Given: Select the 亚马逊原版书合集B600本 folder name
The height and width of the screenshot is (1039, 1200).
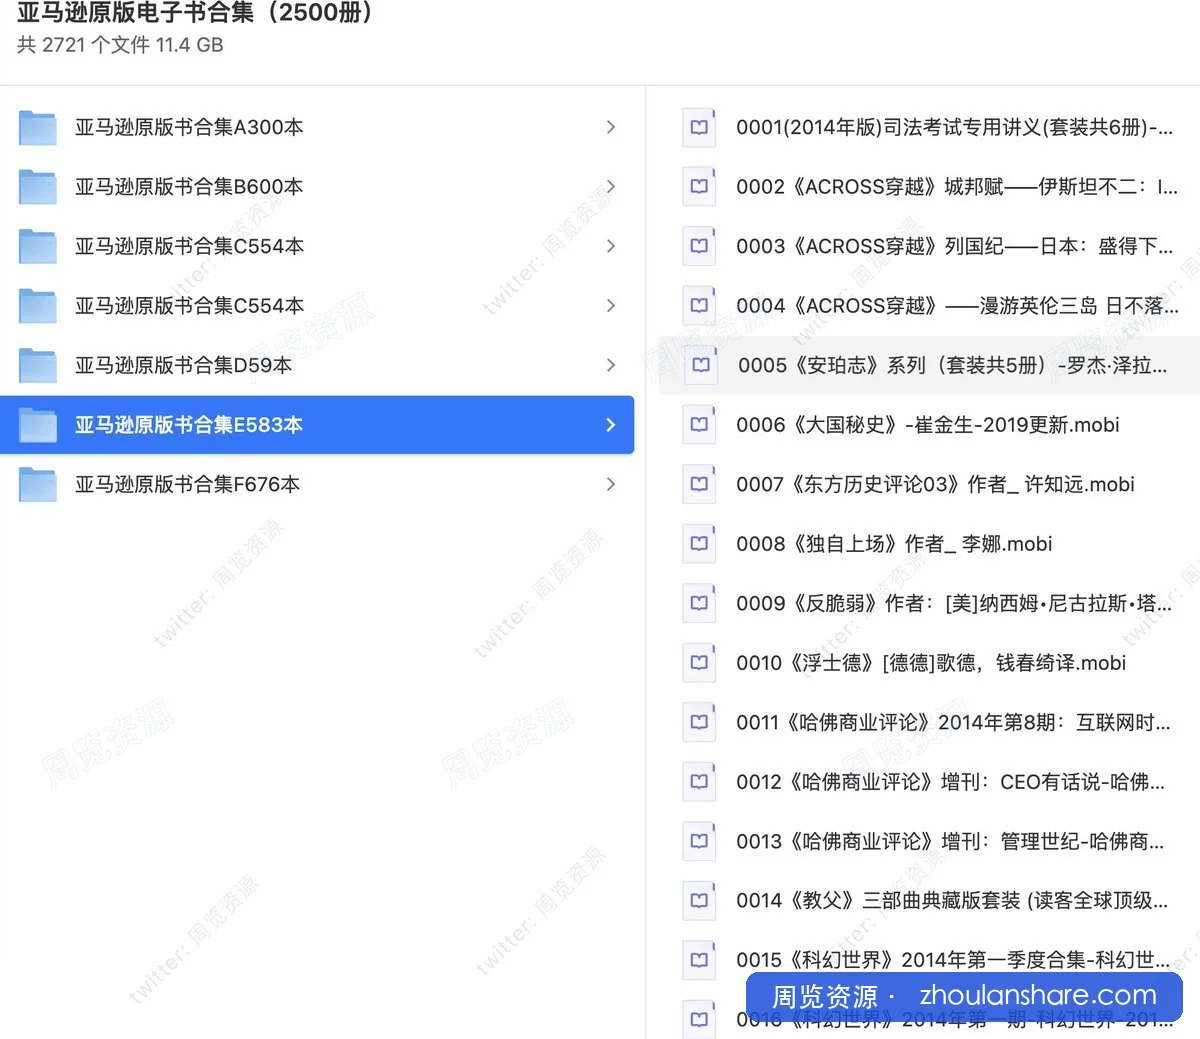Looking at the screenshot, I should pos(189,187).
